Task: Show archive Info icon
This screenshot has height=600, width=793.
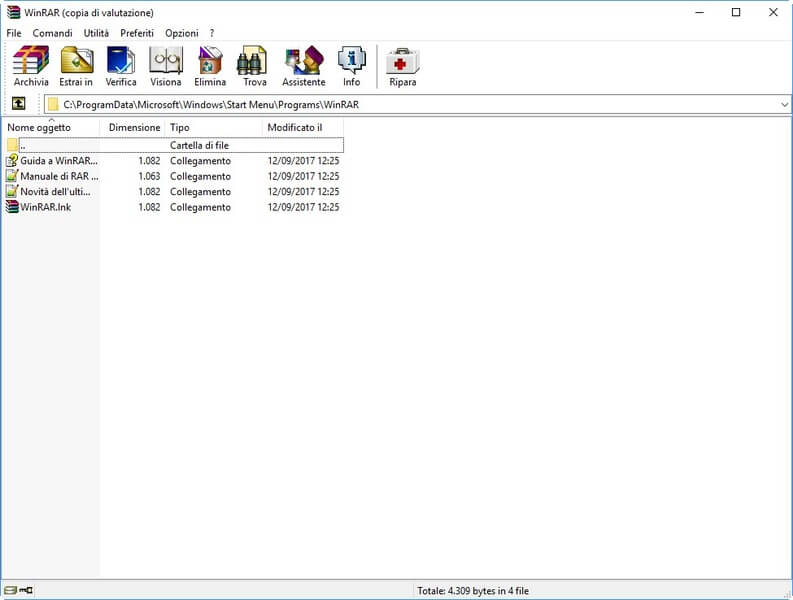Action: click(351, 60)
